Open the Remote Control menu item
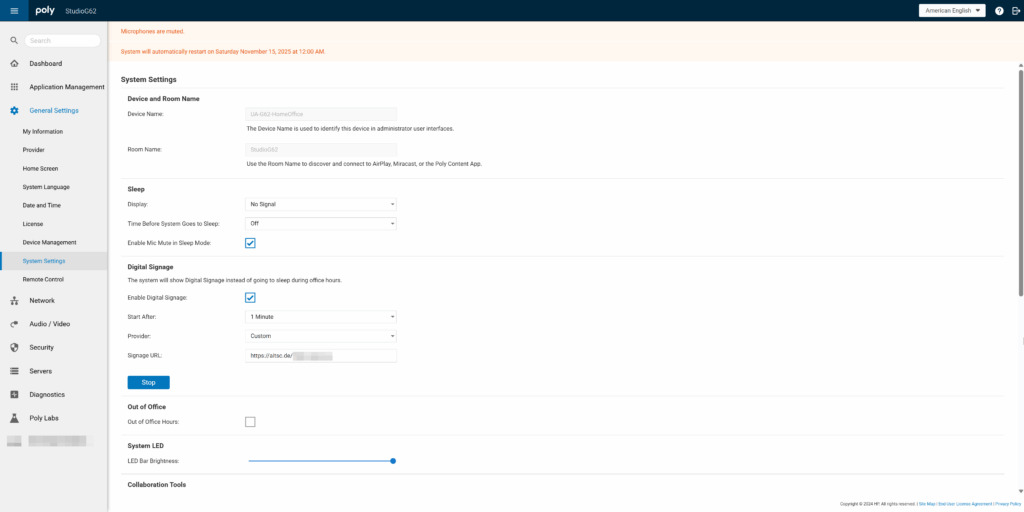The width and height of the screenshot is (1024, 512). (43, 279)
